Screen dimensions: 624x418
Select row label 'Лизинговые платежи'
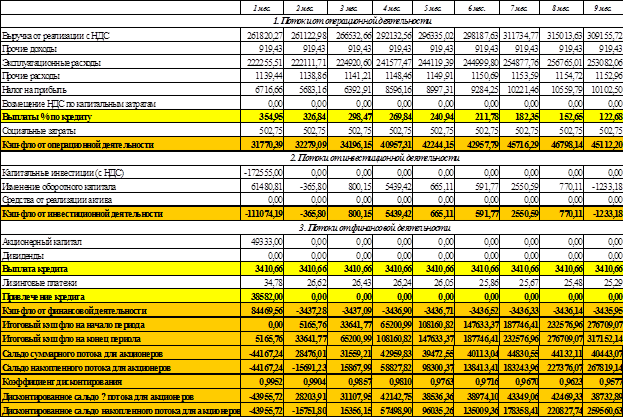coord(39,283)
